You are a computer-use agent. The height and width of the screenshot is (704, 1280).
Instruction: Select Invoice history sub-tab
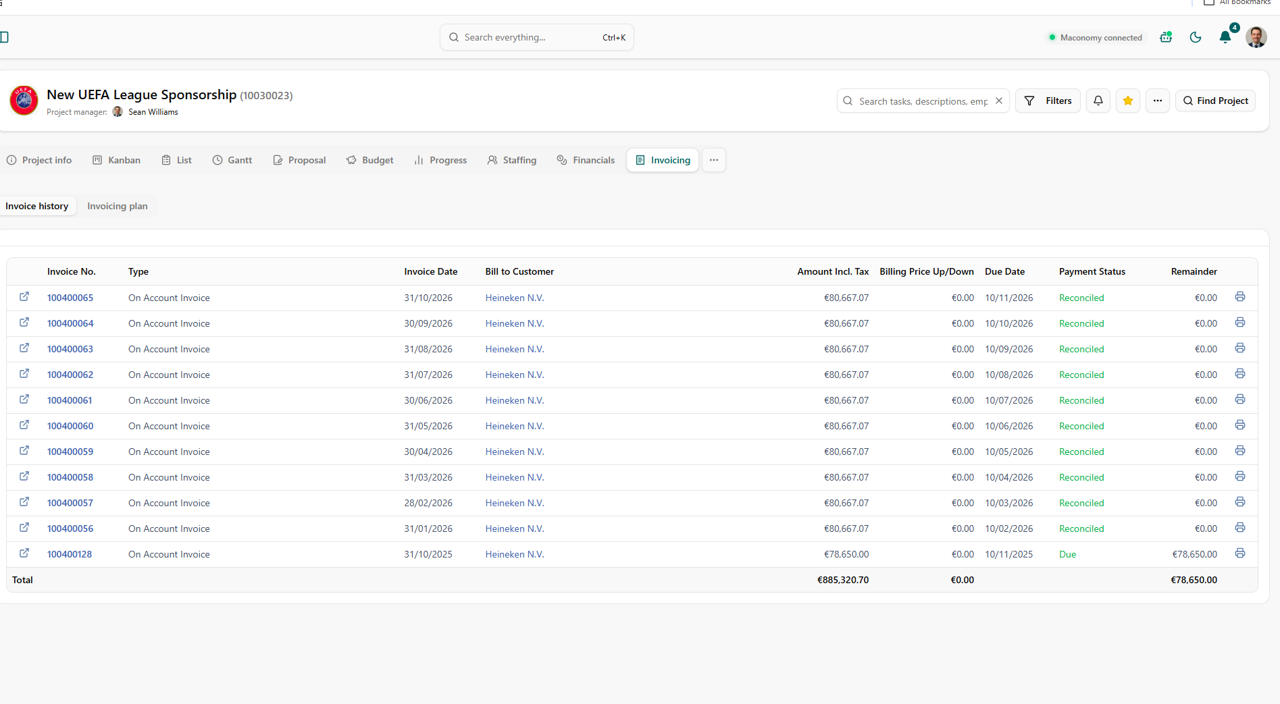(37, 206)
